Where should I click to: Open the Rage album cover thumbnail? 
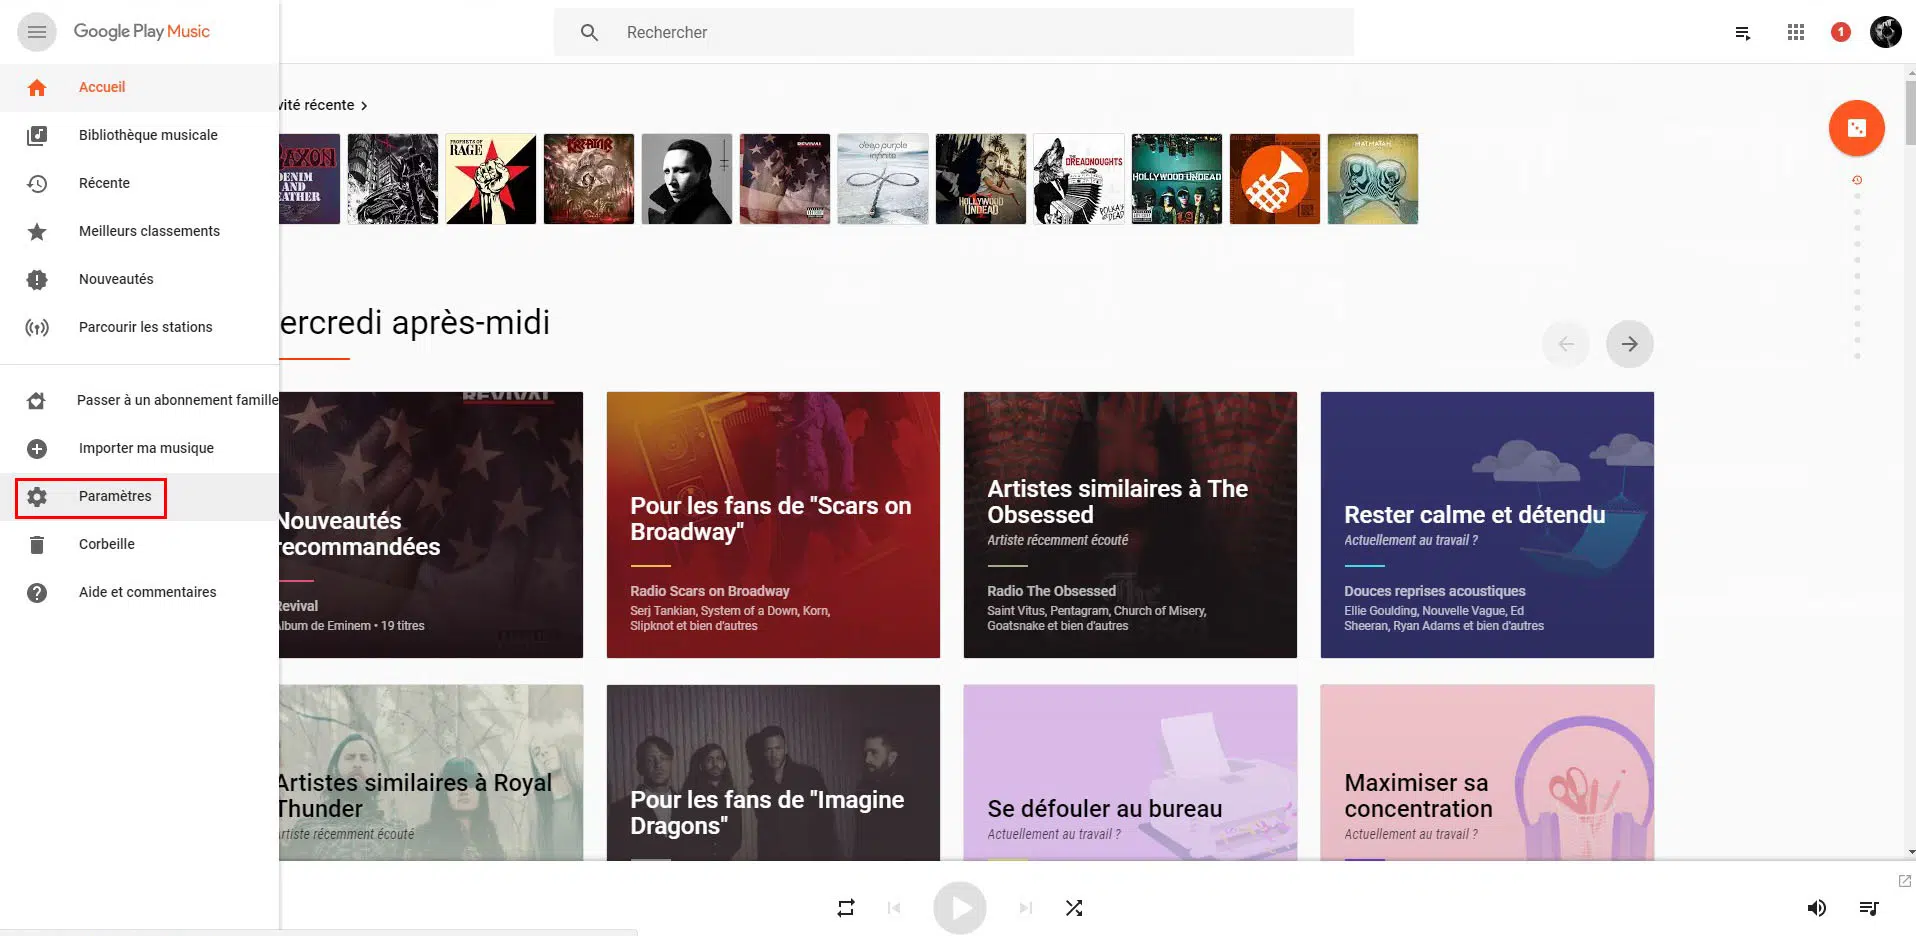click(491, 179)
